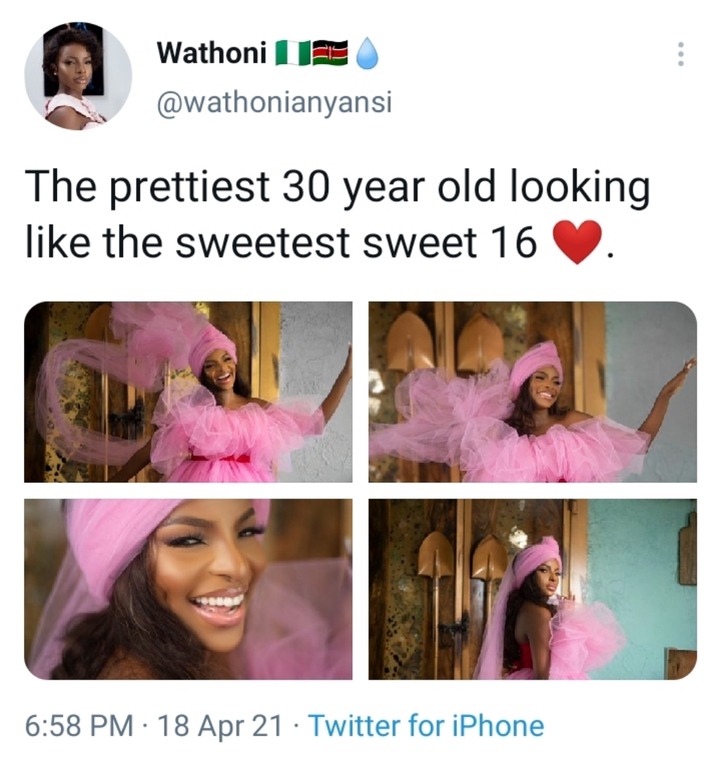This screenshot has width=720, height=765.
Task: Open photo of woman beside teal wall
Action: pos(533,589)
